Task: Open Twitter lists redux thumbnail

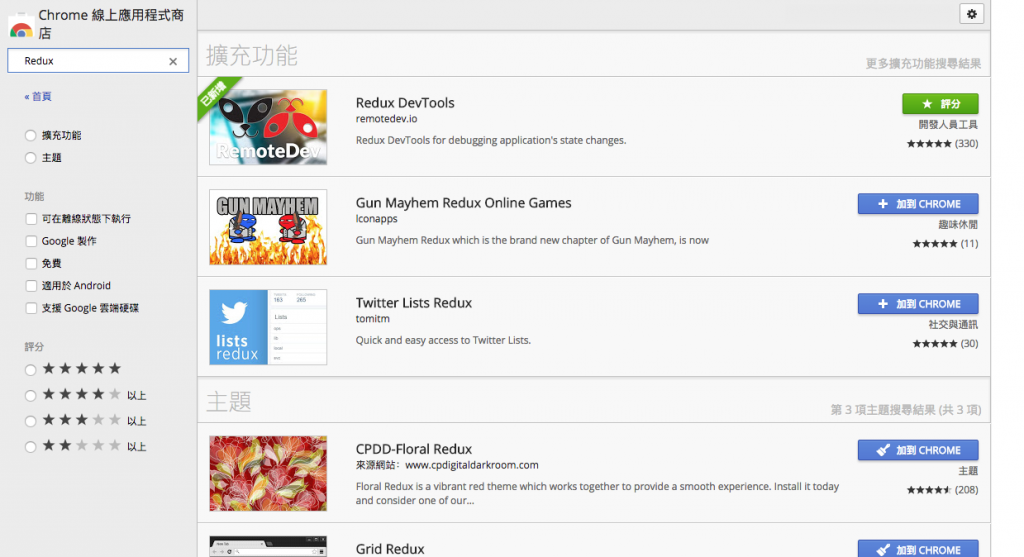Action: [x=268, y=326]
